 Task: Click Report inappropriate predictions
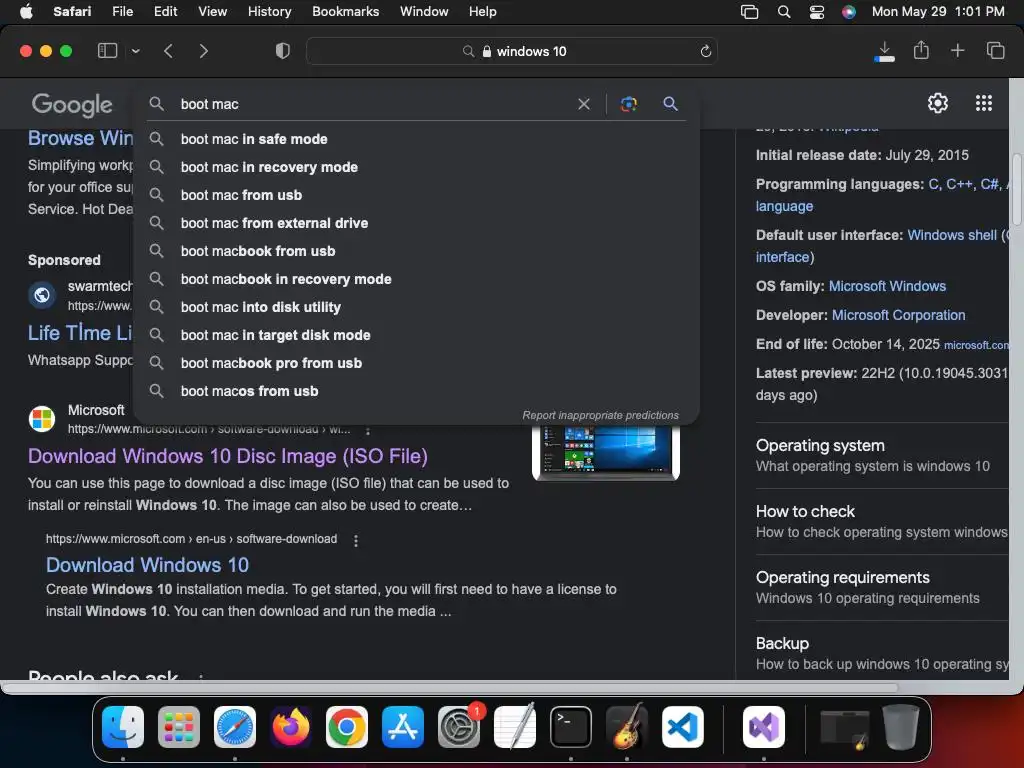pos(600,415)
